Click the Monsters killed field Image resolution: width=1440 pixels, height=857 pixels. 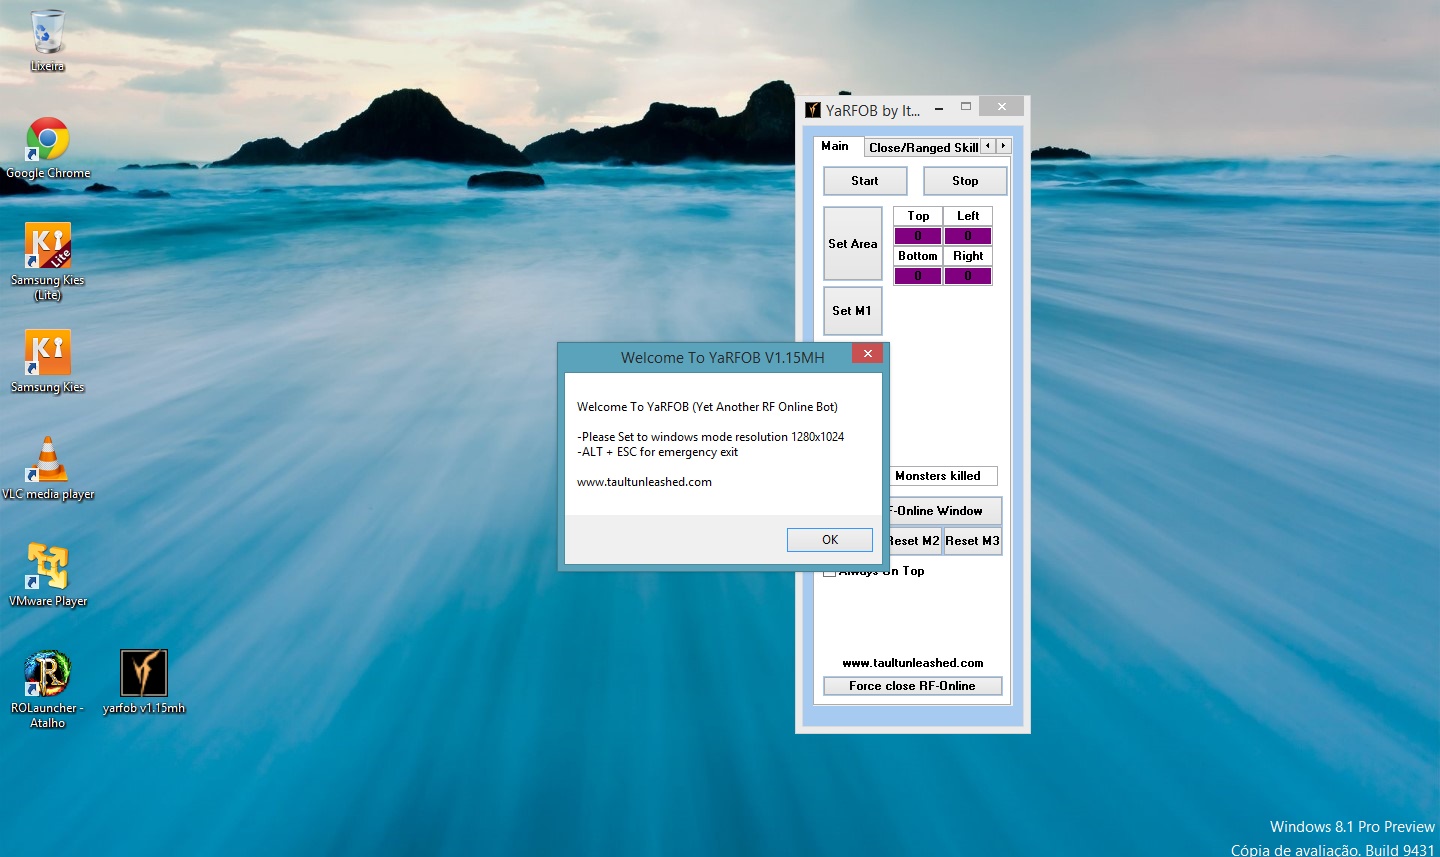coord(943,476)
